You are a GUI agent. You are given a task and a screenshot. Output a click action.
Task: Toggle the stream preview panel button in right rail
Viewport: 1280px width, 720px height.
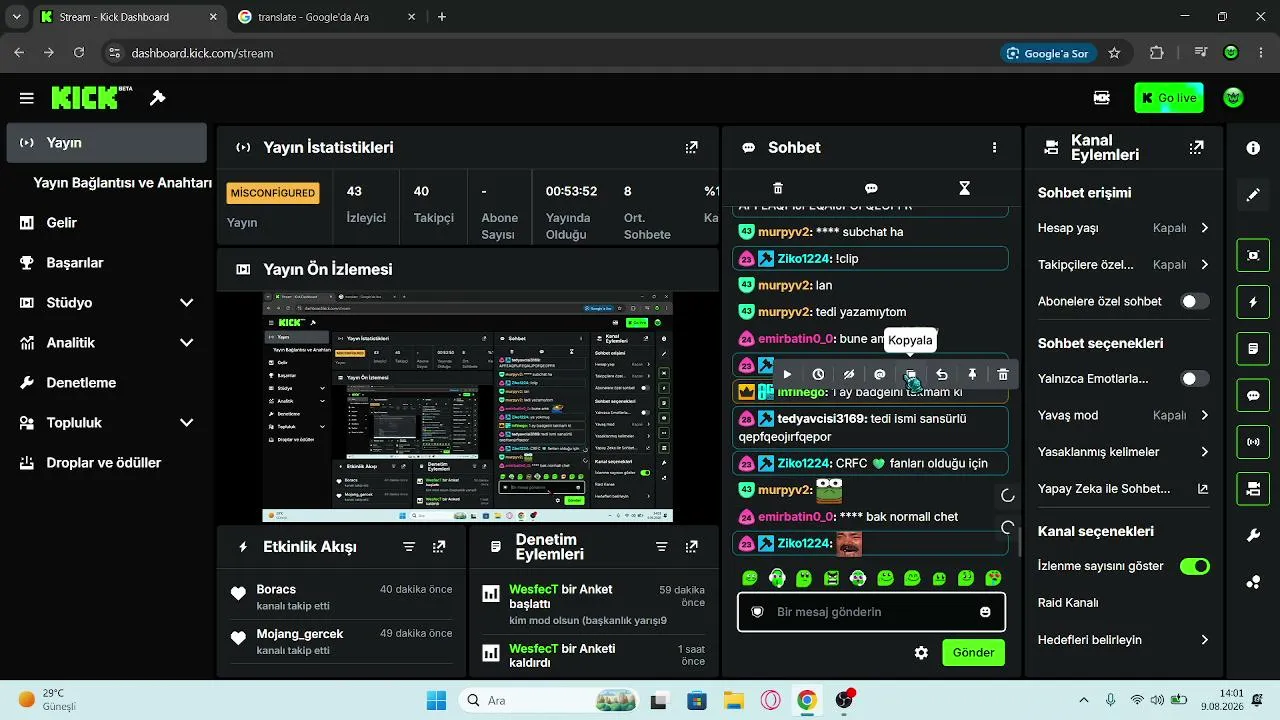pos(1253,255)
